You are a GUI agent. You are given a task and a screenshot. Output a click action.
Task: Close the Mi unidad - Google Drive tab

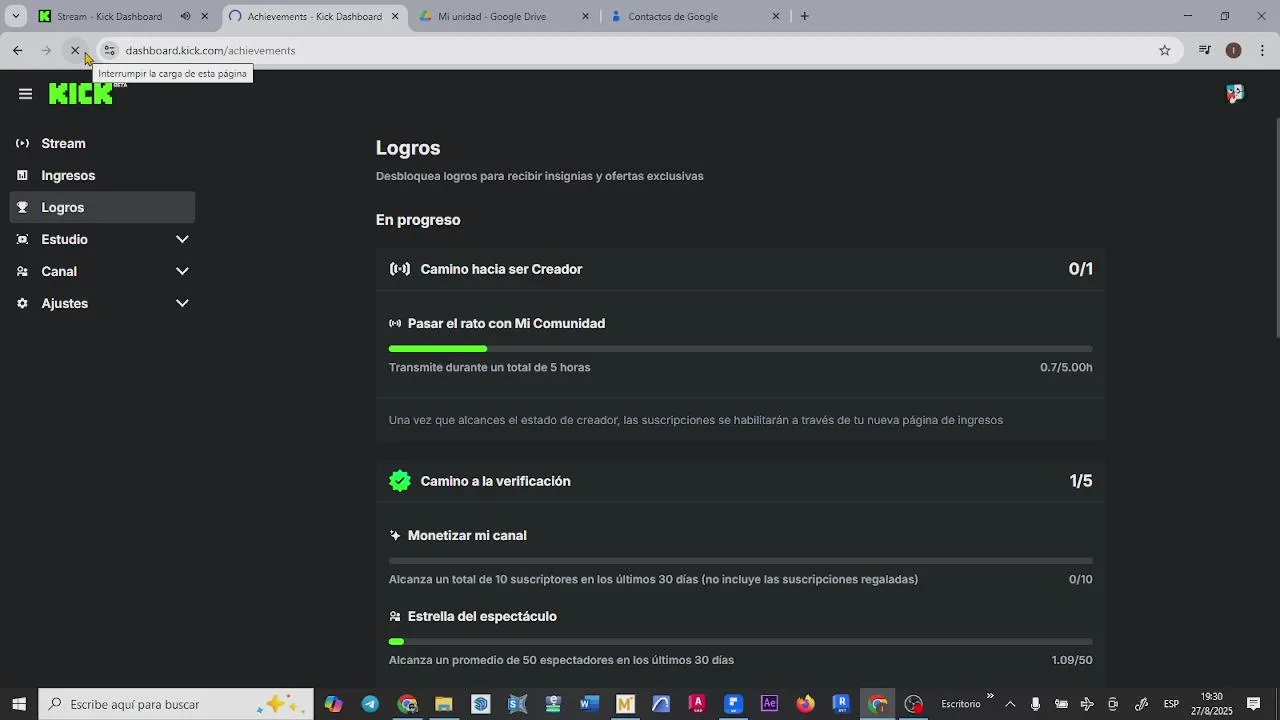[585, 16]
